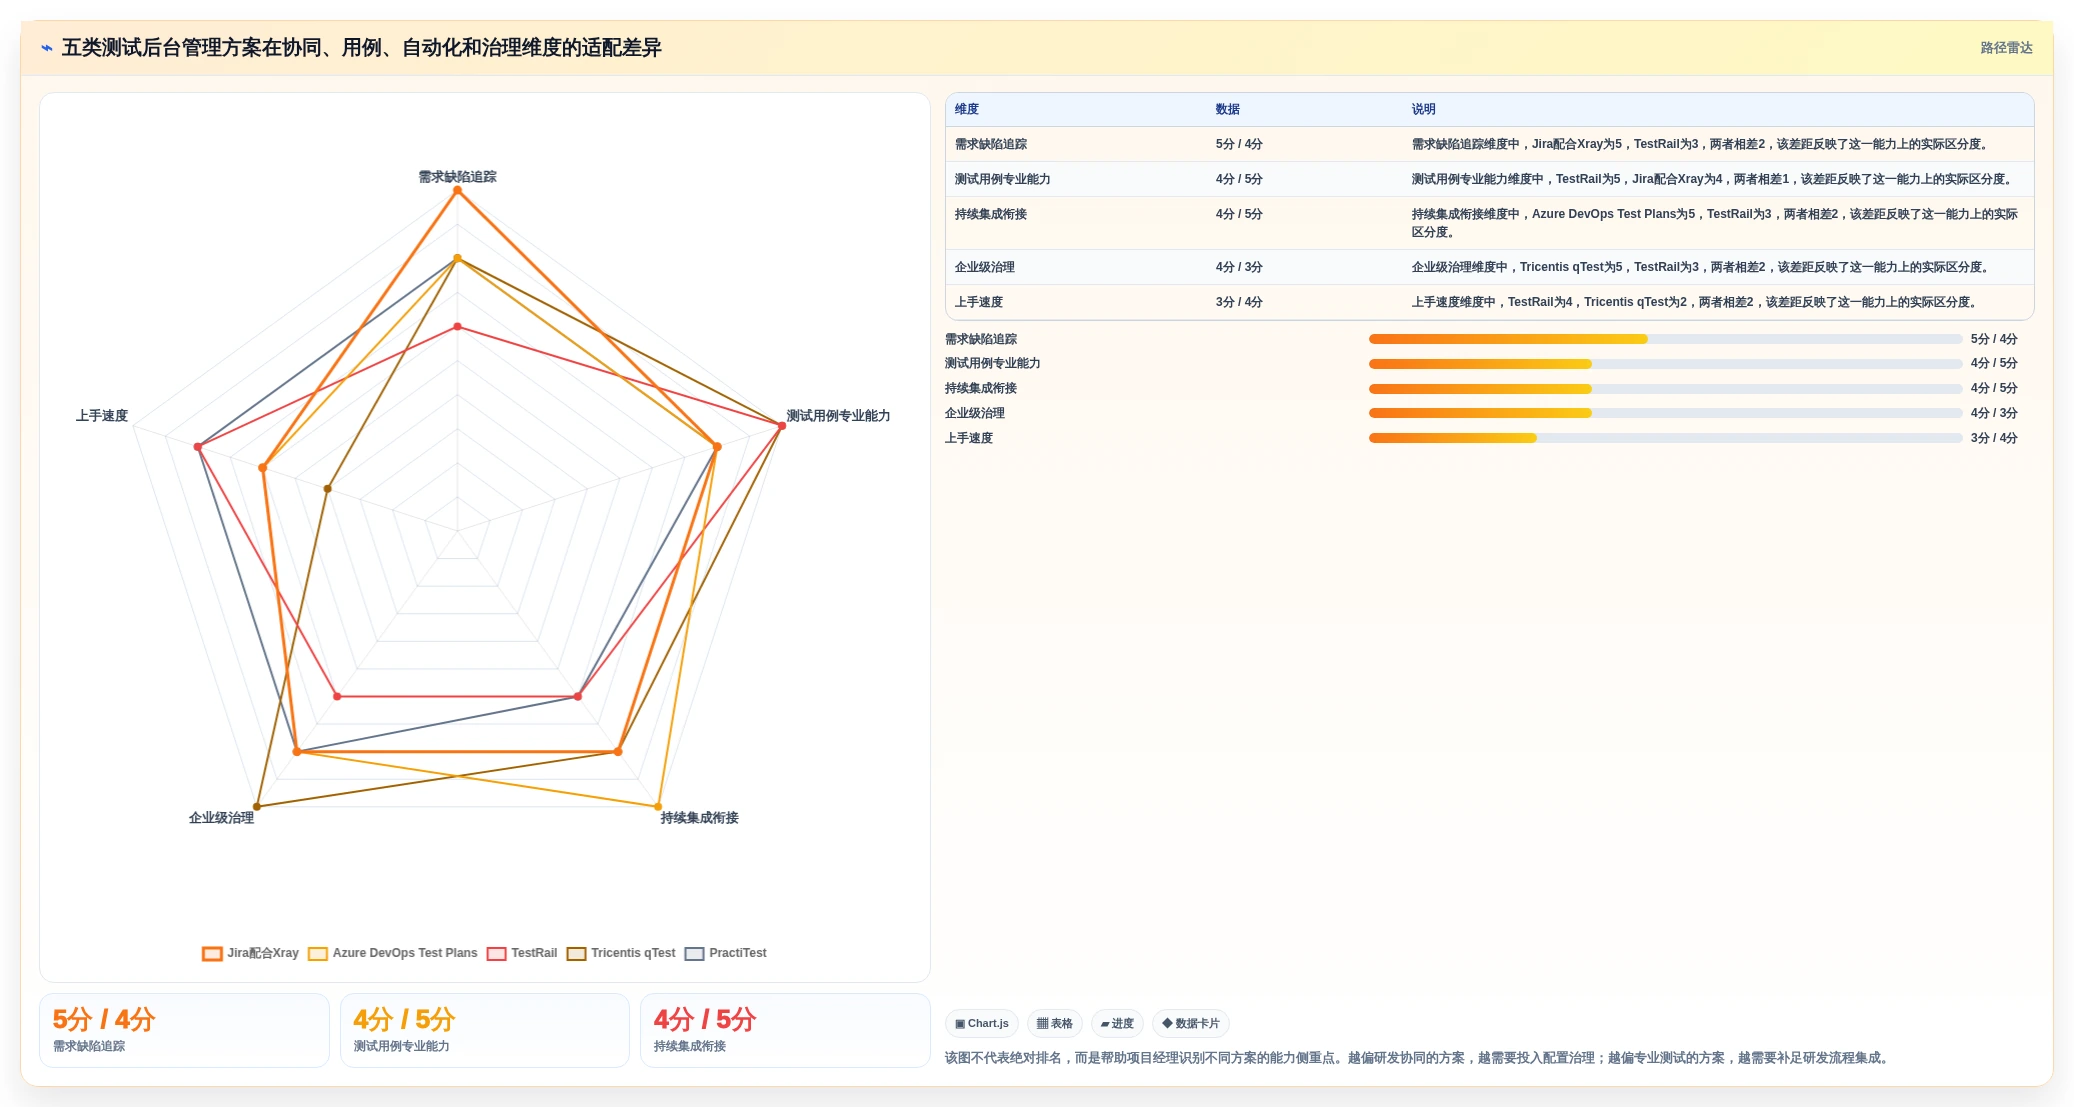The height and width of the screenshot is (1107, 2074).
Task: Toggle TestRail legend swatch
Action: [497, 953]
